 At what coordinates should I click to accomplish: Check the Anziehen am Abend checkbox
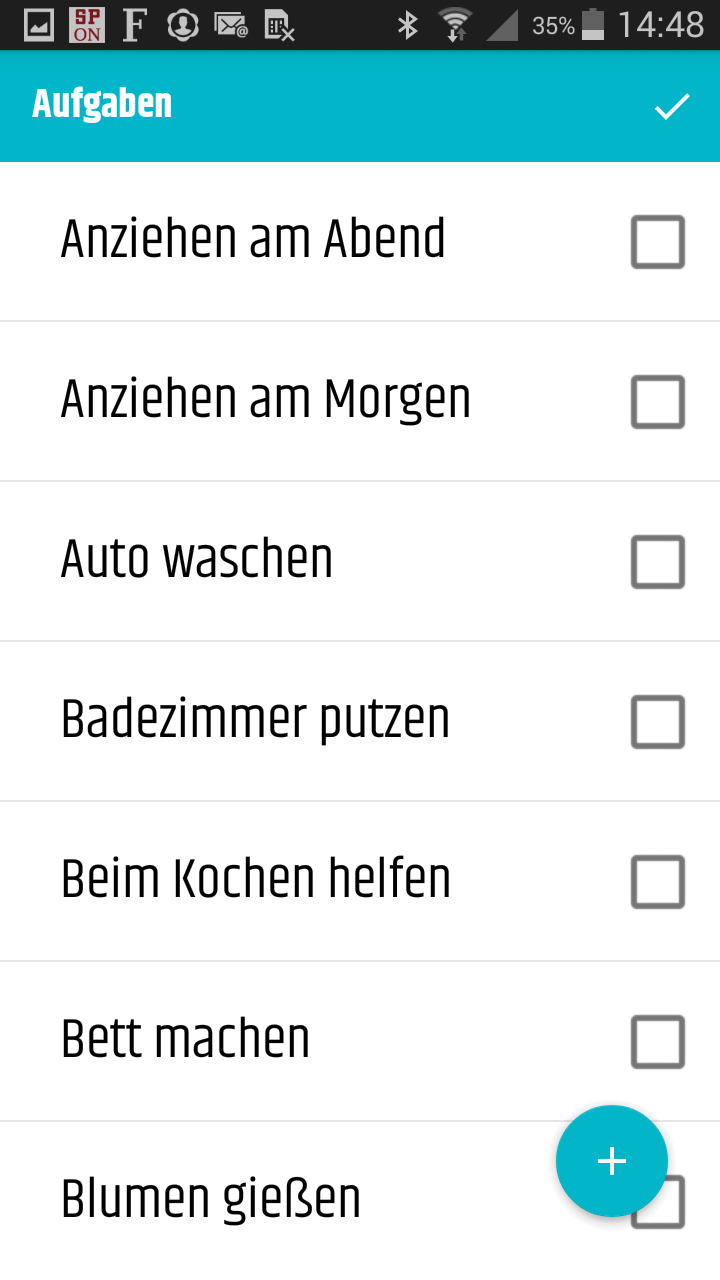[x=657, y=242]
